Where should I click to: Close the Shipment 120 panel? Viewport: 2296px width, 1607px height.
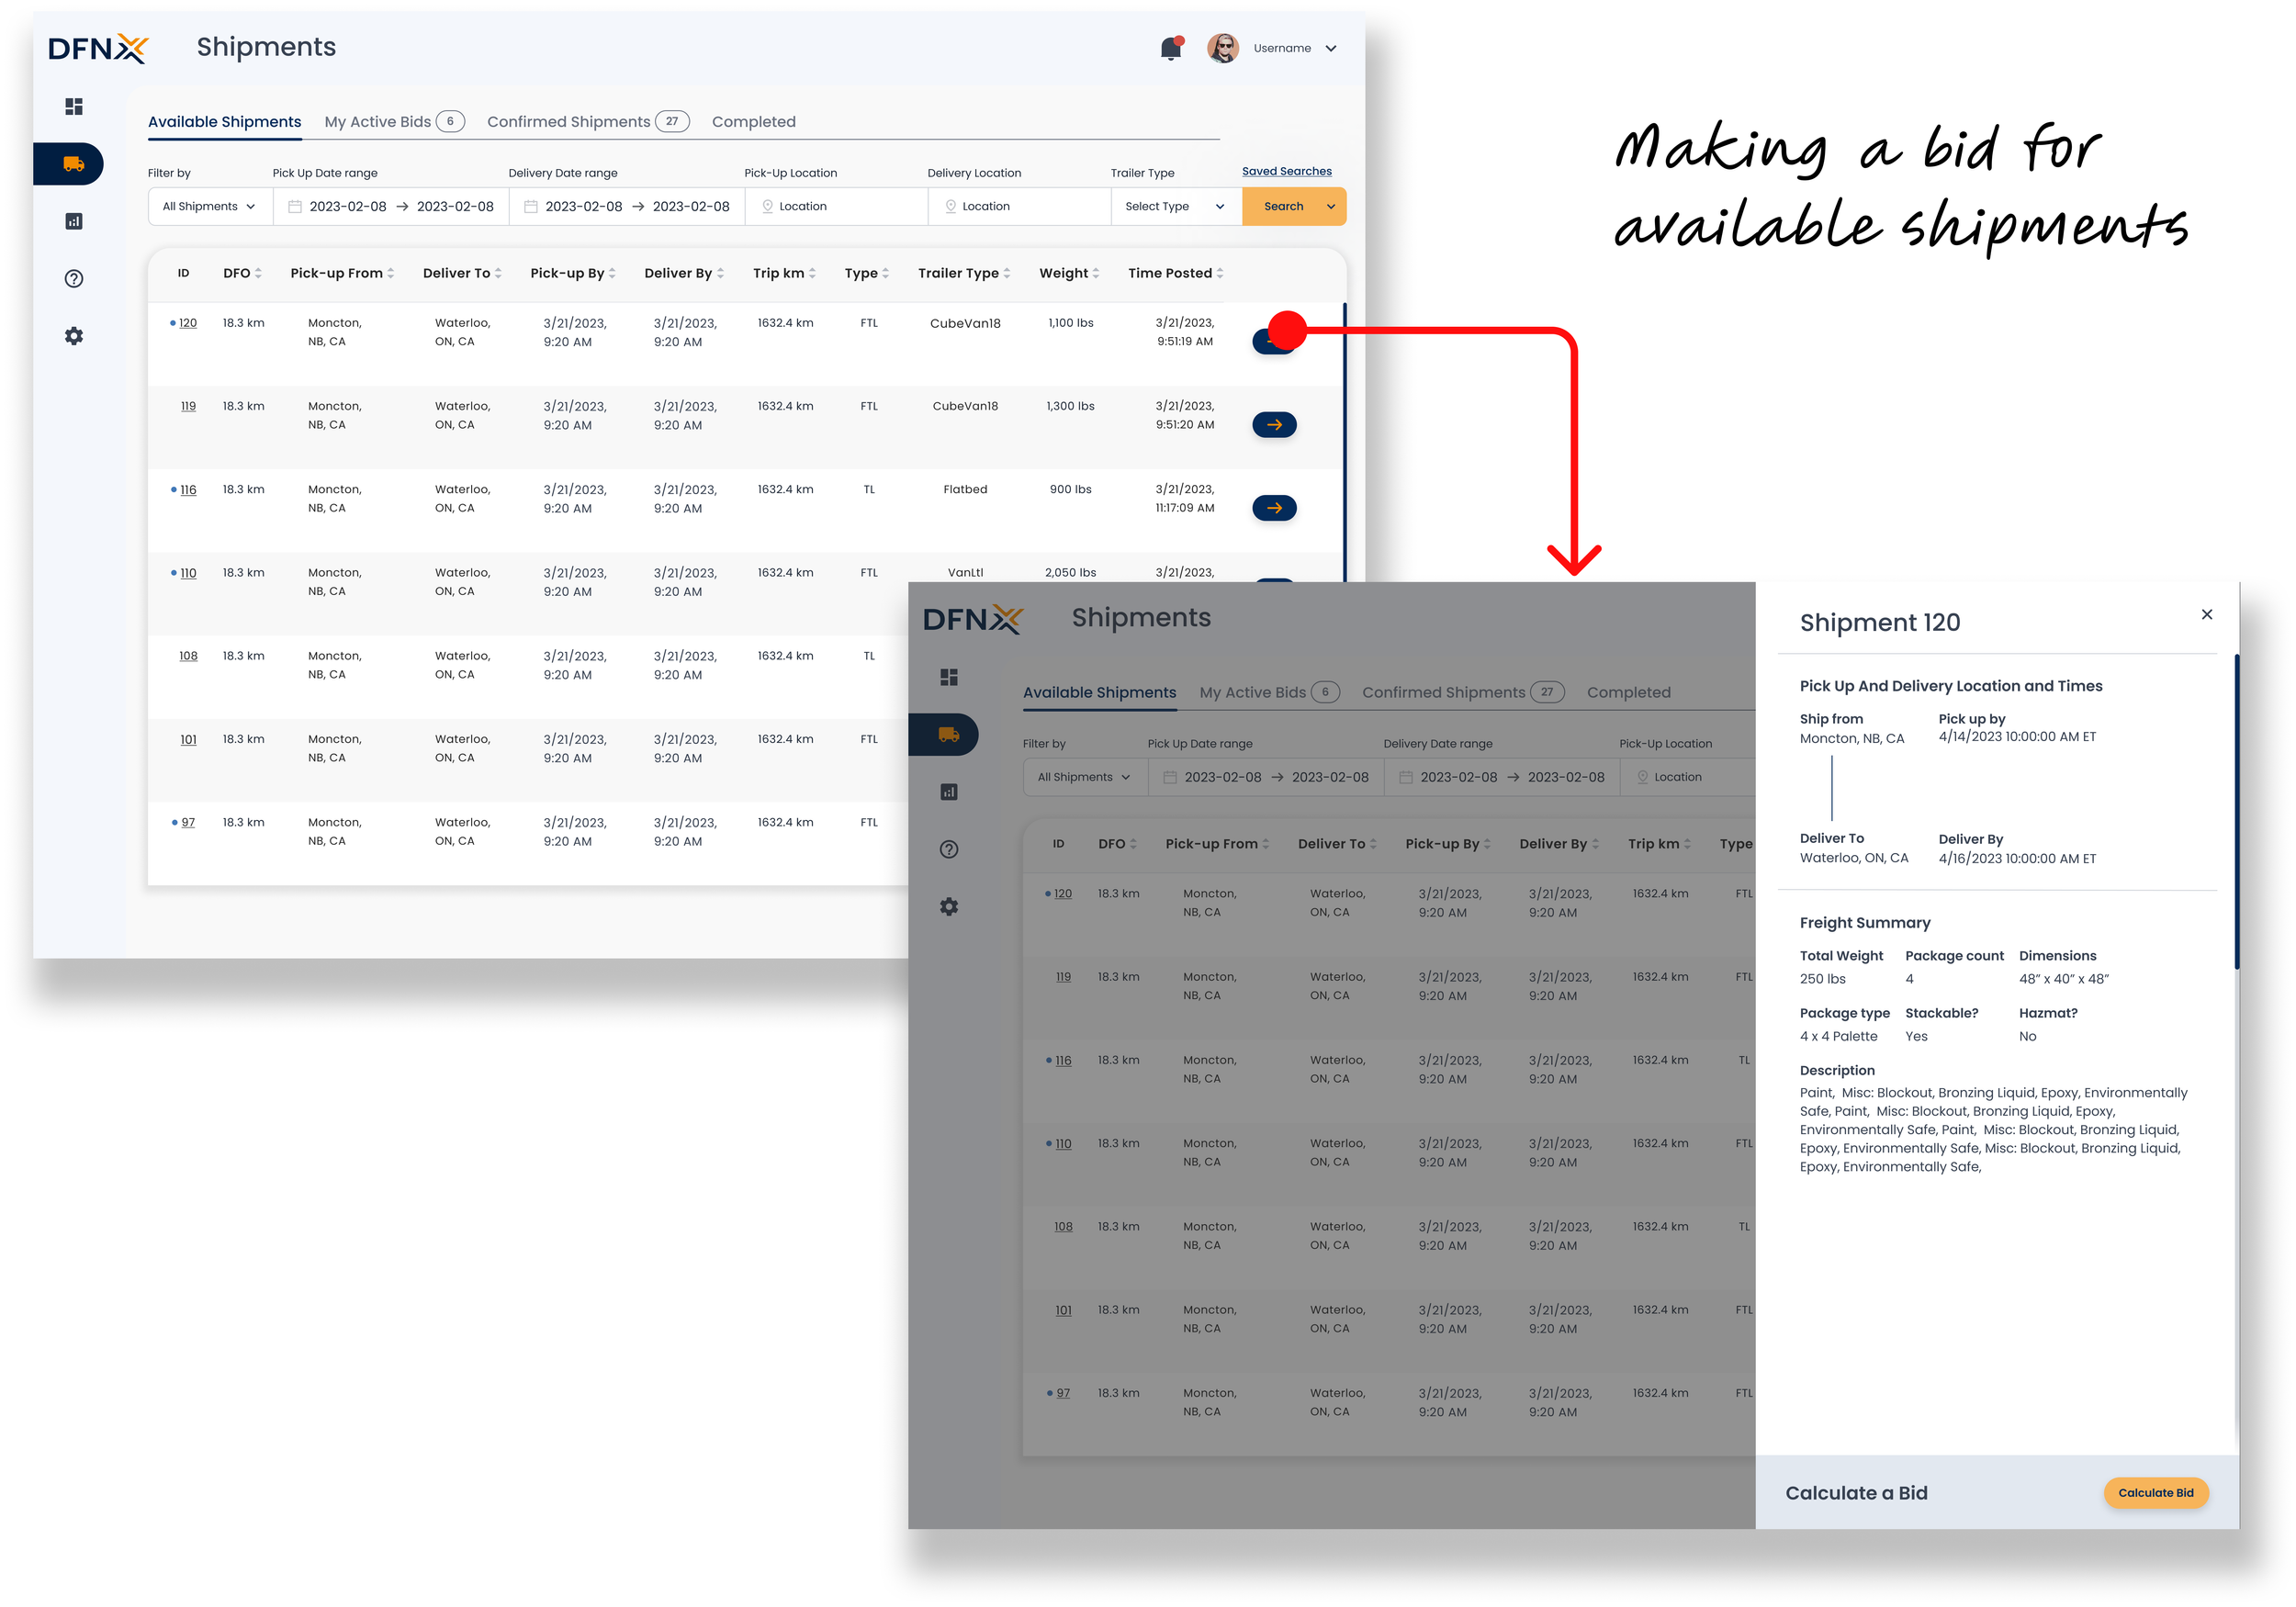[2206, 614]
